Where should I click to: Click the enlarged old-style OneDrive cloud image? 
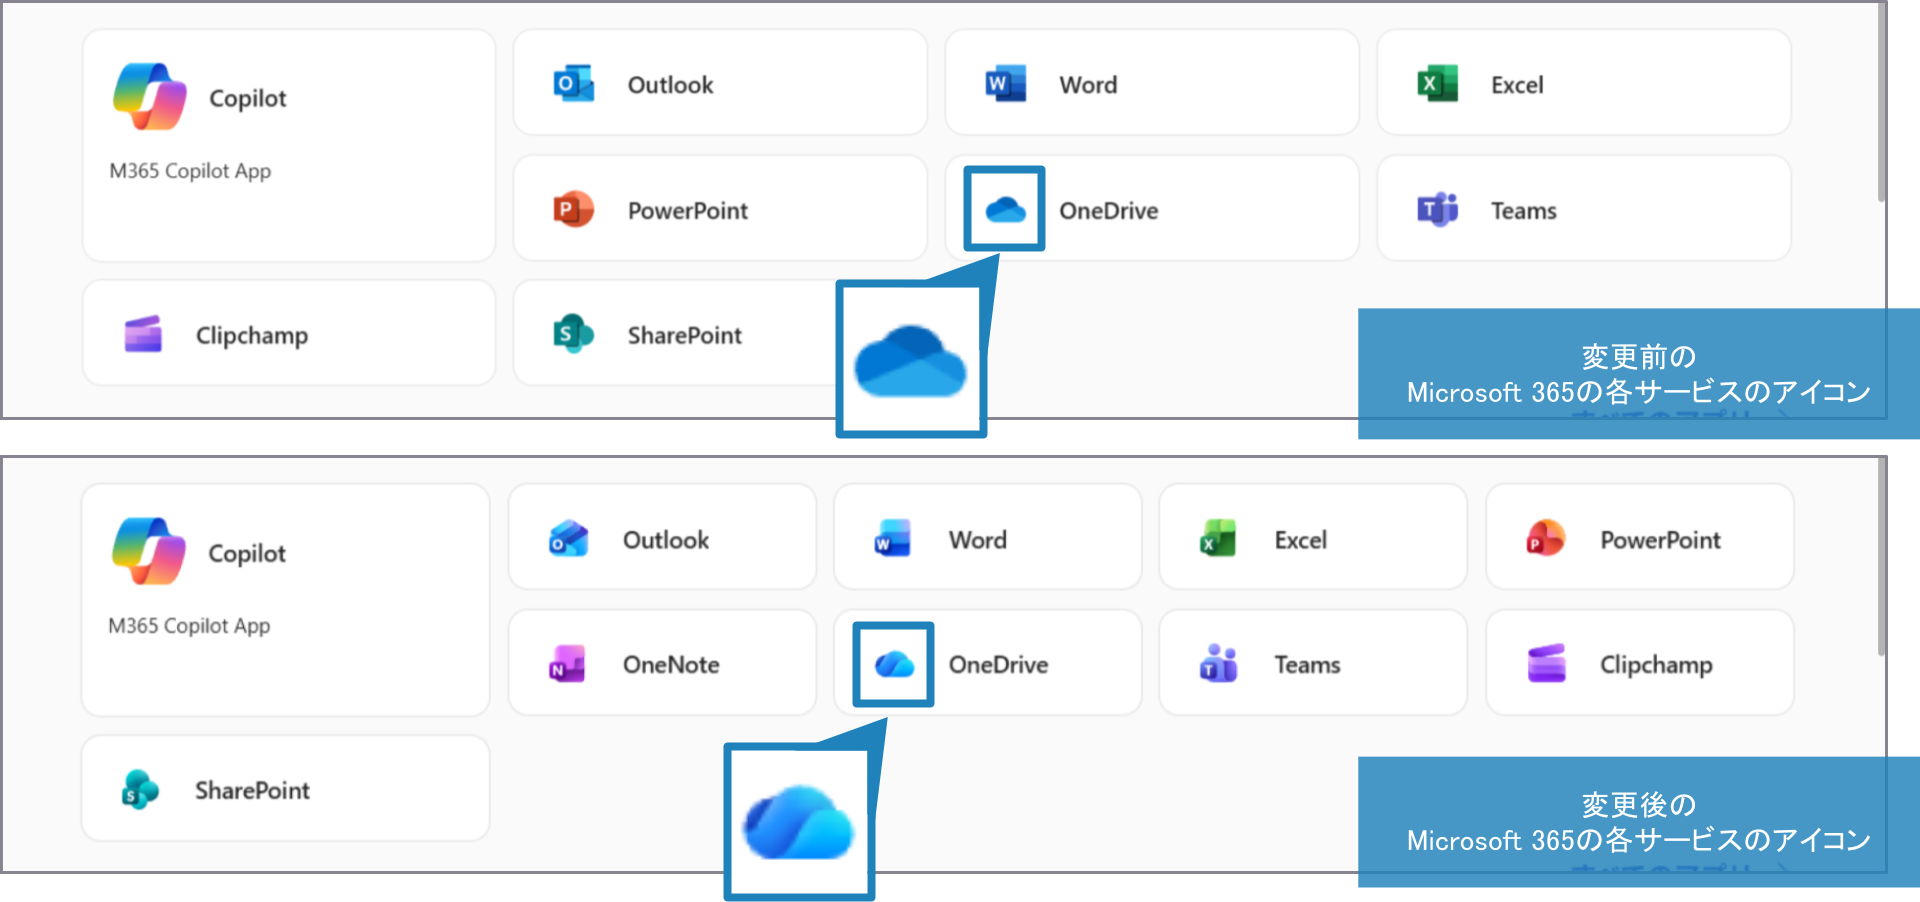point(910,361)
